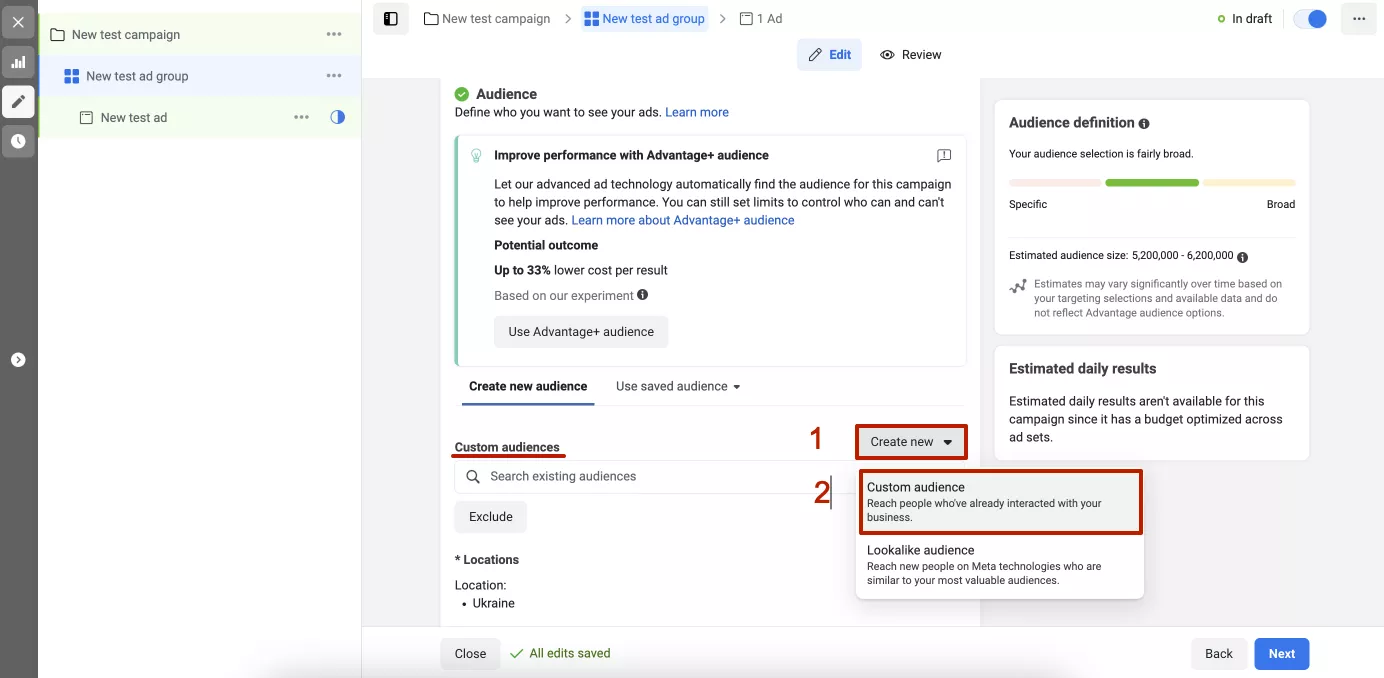Click Use Advantage+ audience button
This screenshot has height=678, width=1384.
581,332
